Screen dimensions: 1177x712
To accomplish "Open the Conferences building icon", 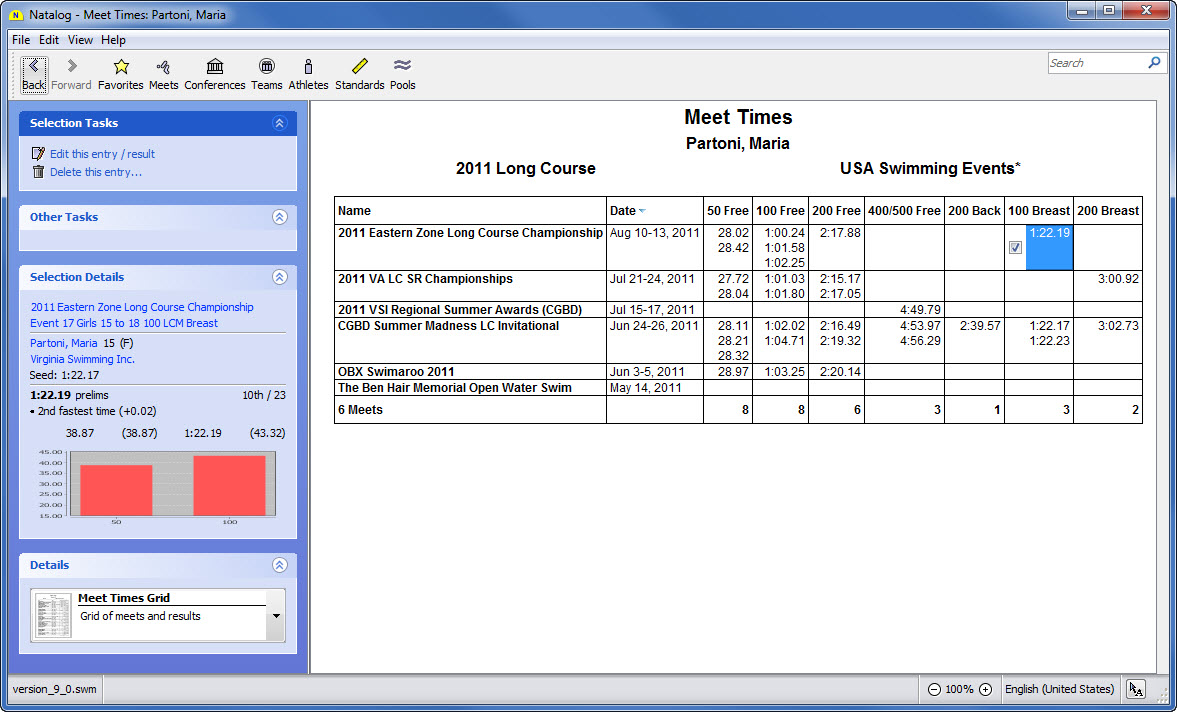I will [x=214, y=73].
